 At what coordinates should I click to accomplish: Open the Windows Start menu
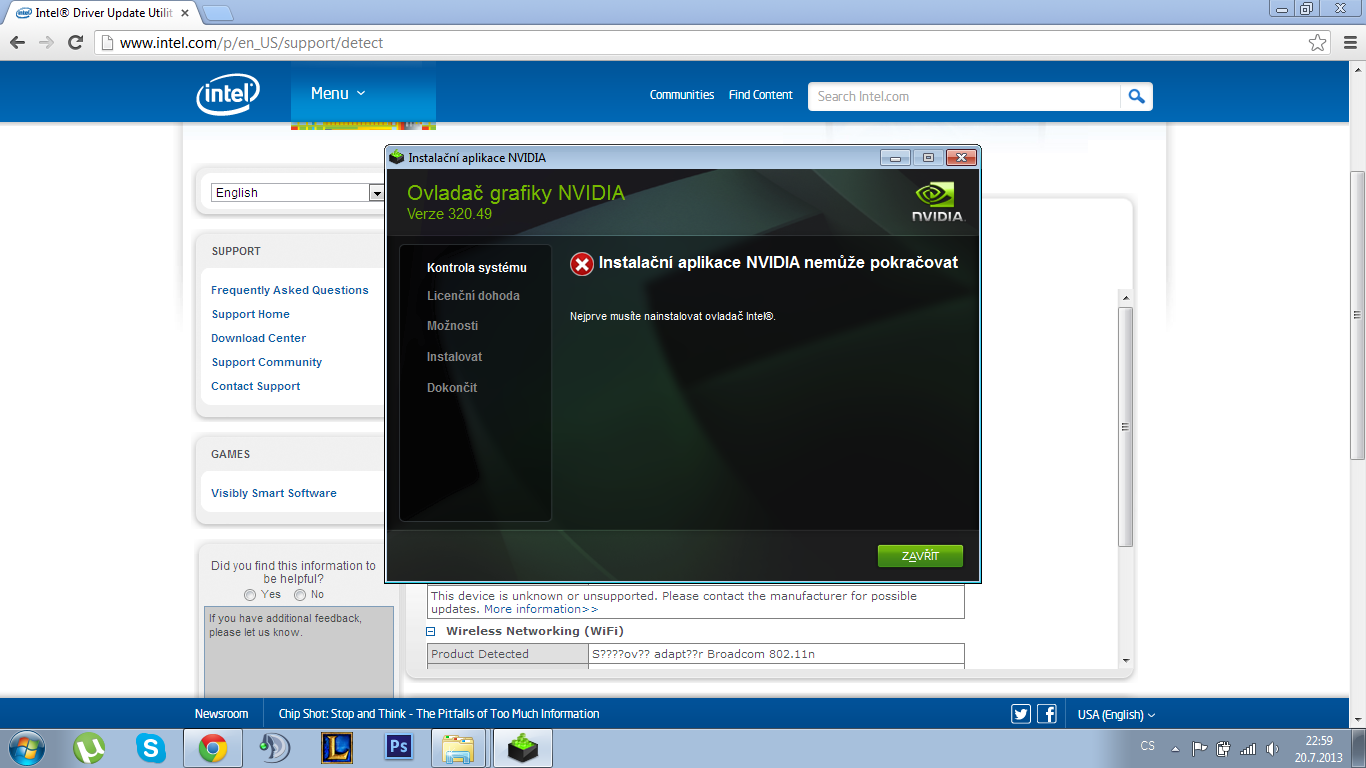(25, 747)
